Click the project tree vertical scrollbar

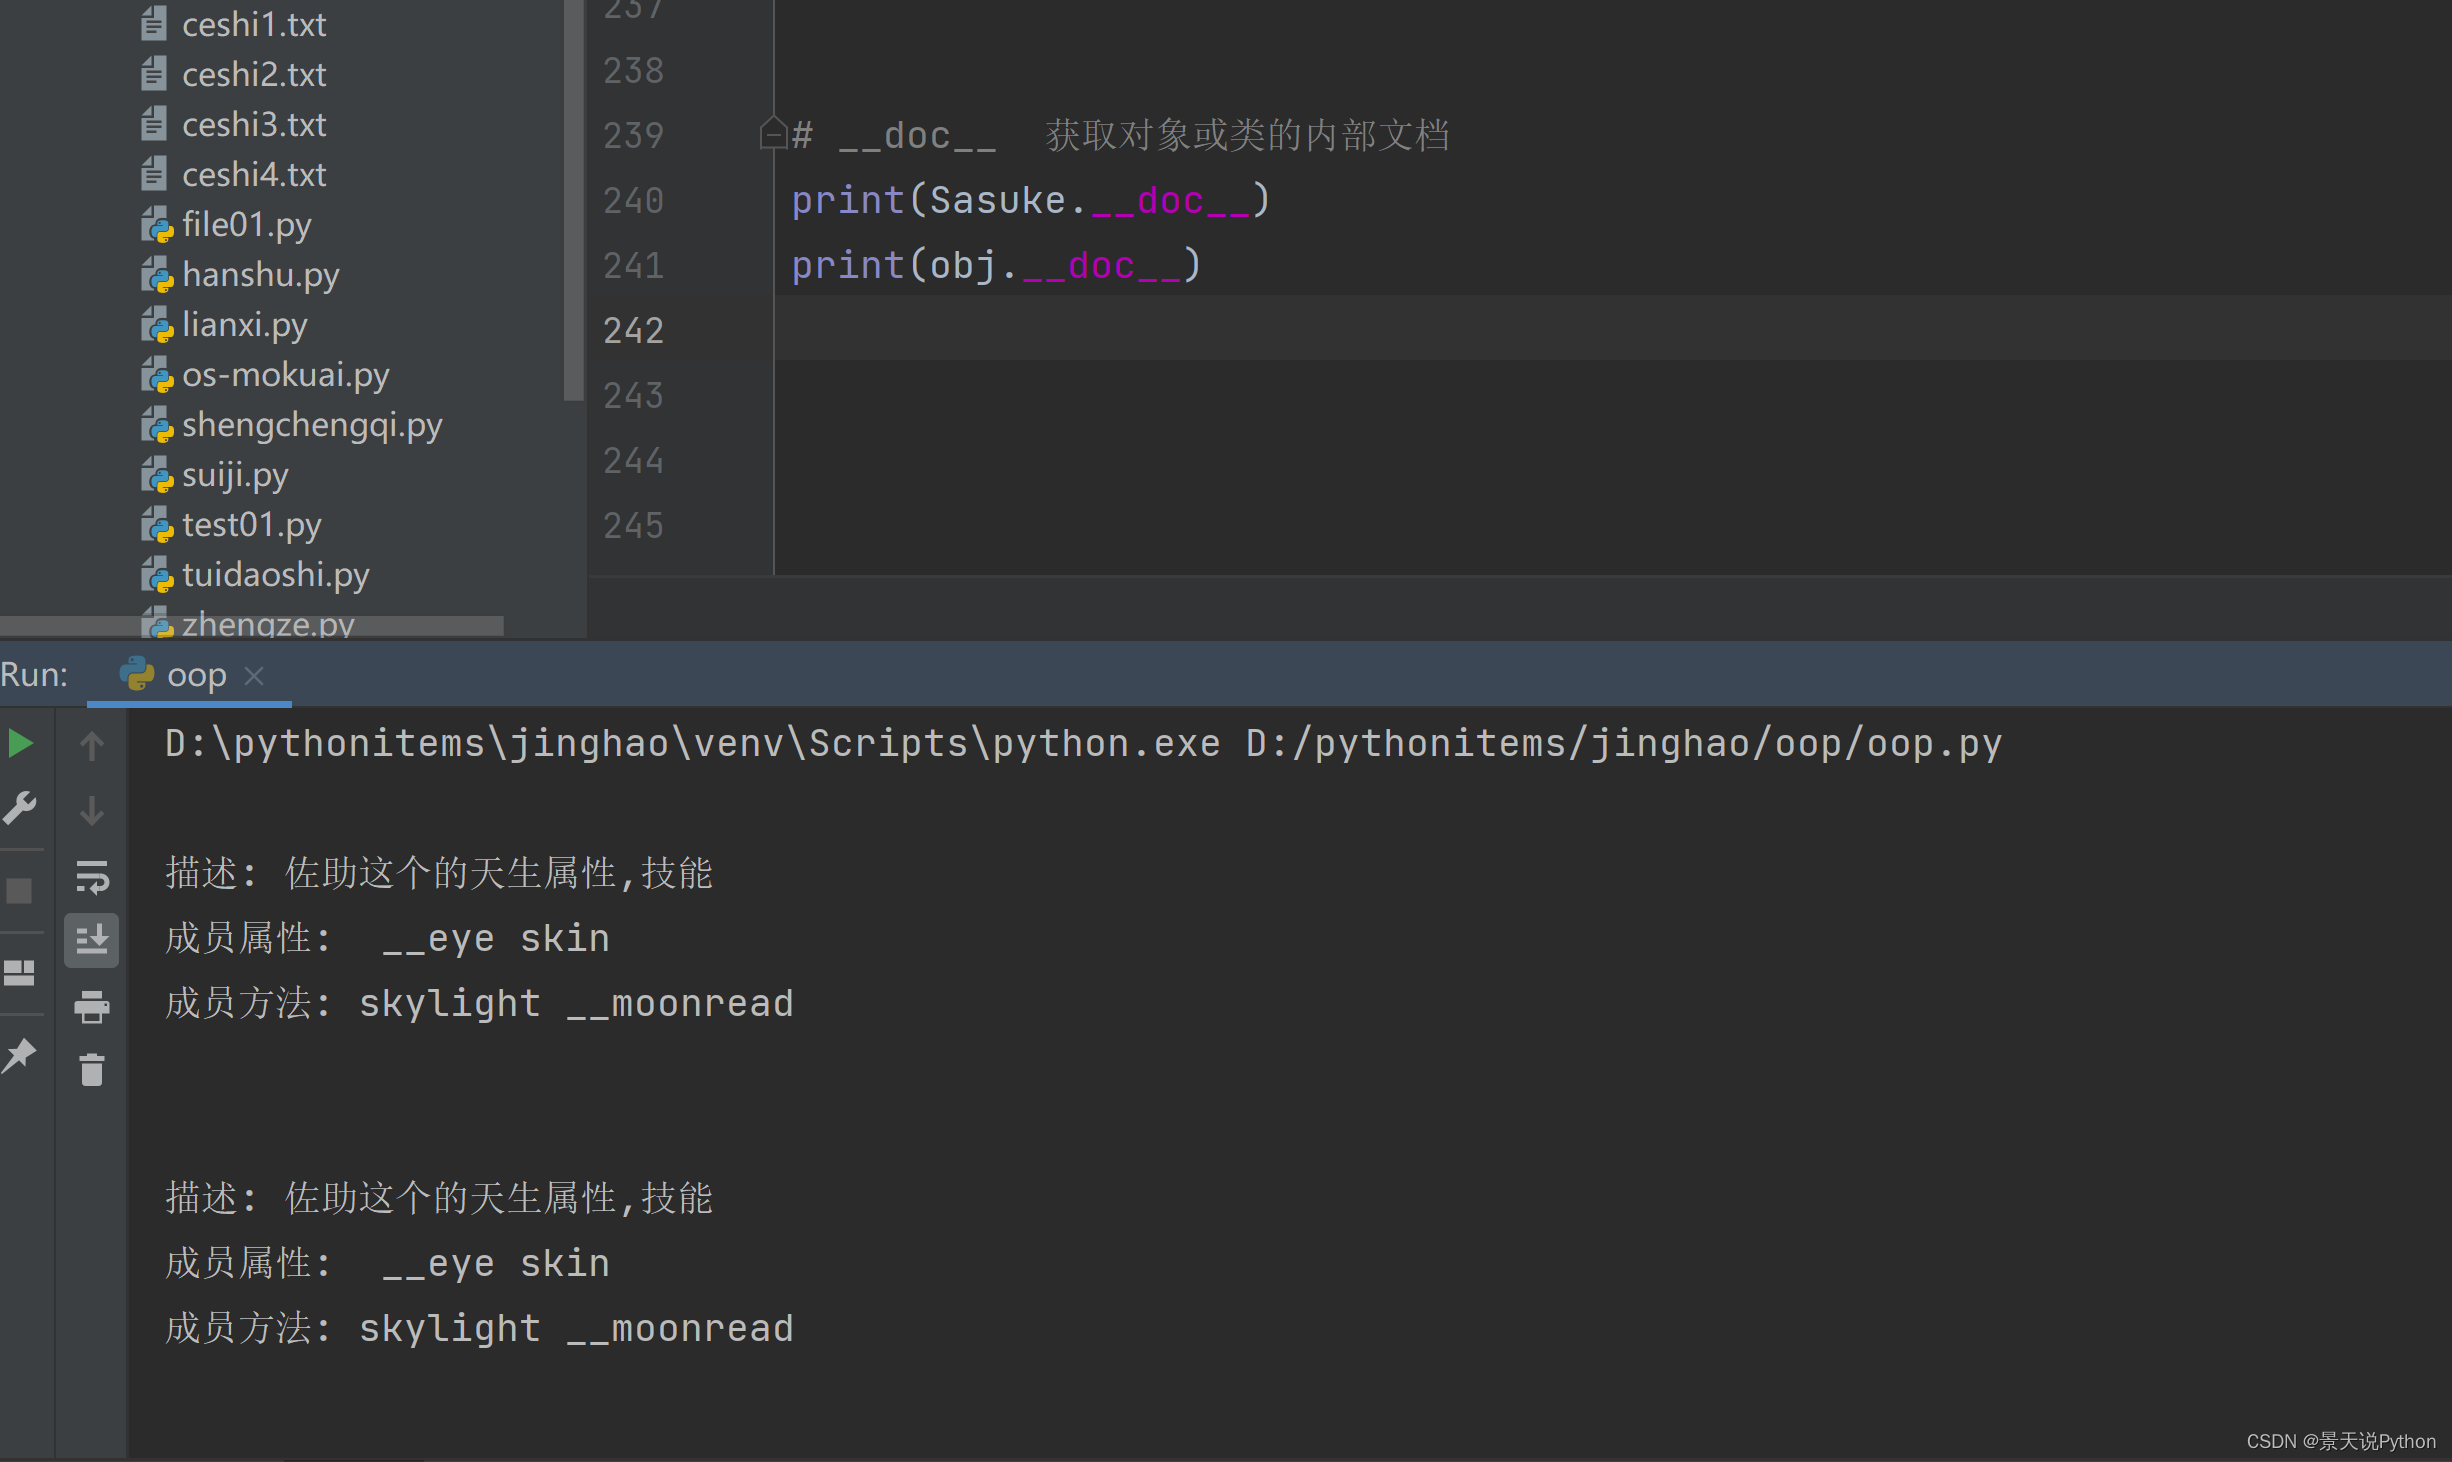pyautogui.click(x=574, y=200)
